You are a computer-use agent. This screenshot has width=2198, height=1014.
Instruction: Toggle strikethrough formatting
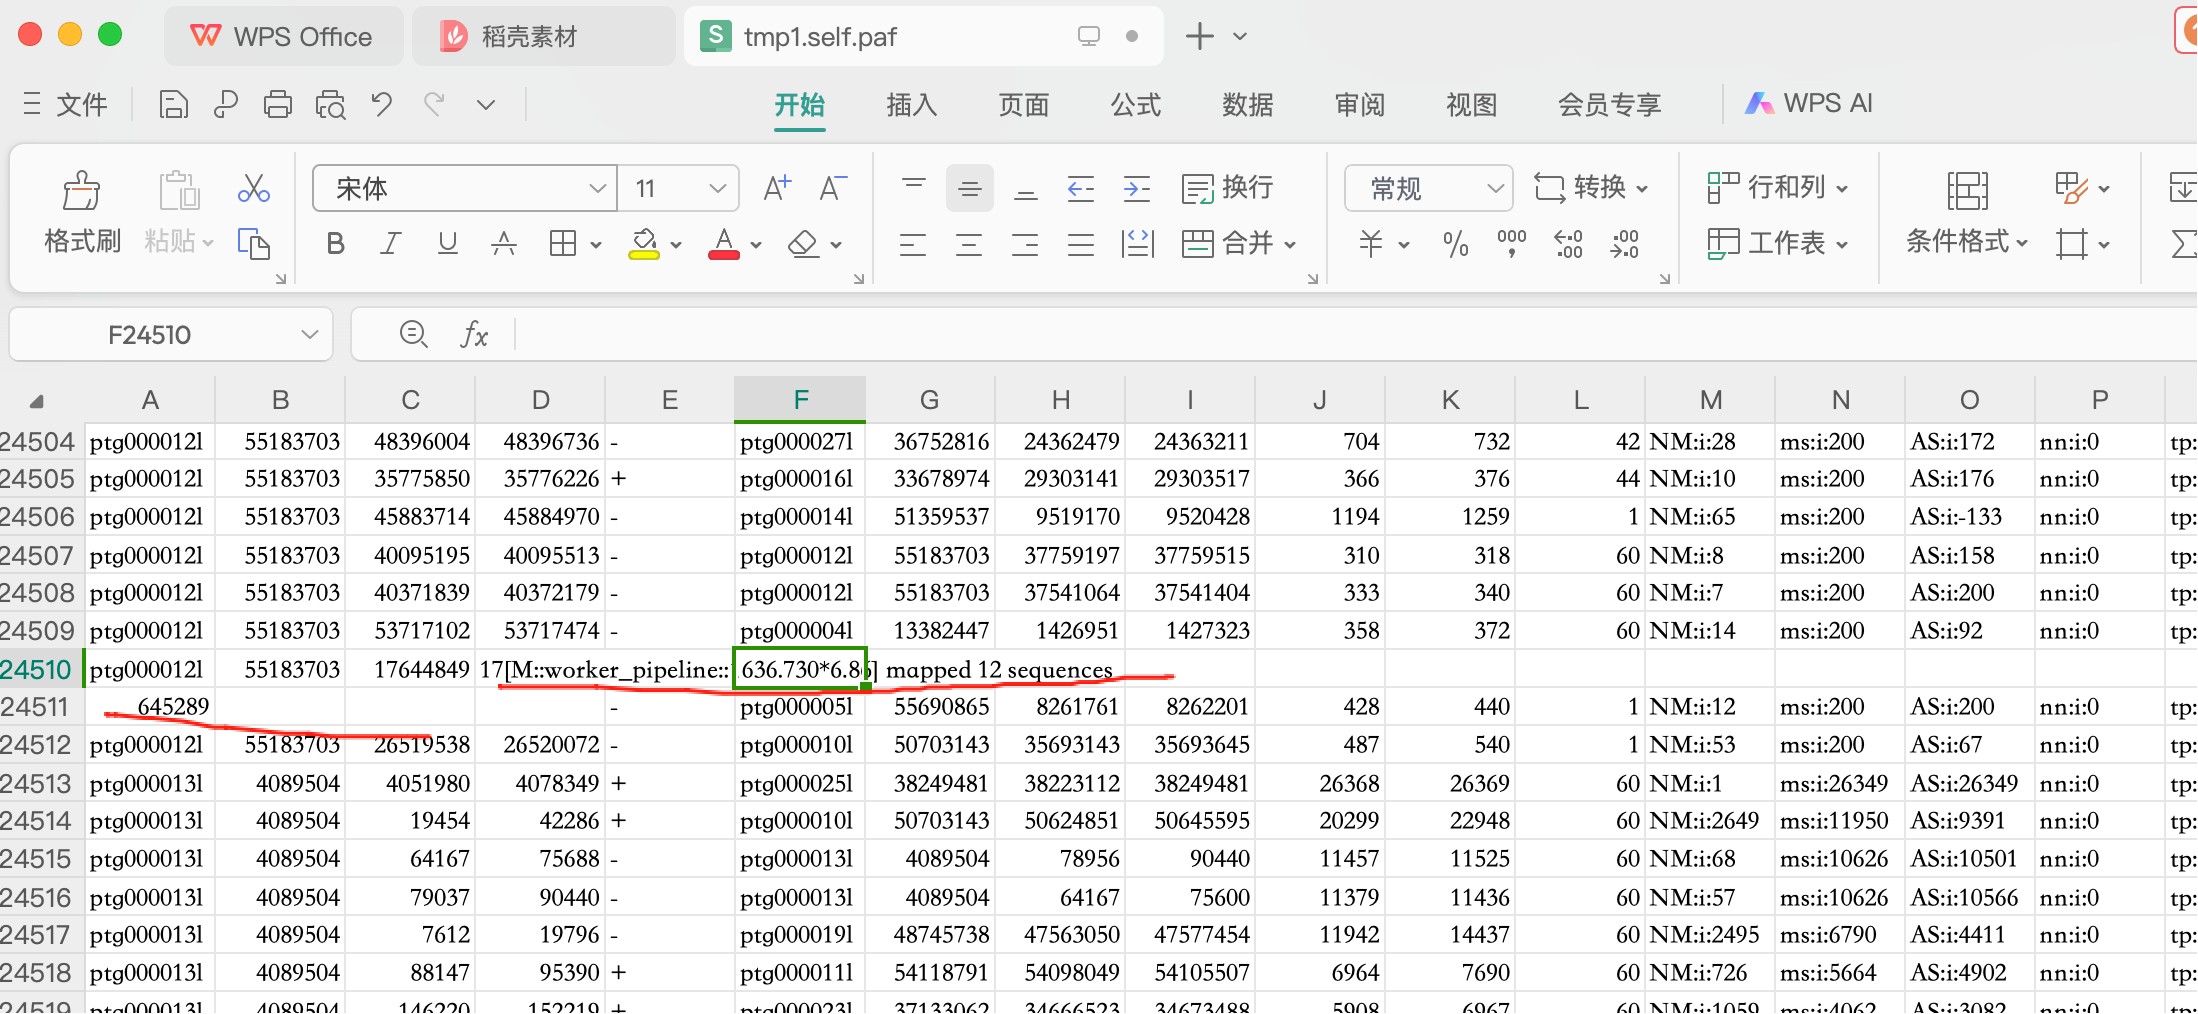(x=504, y=244)
